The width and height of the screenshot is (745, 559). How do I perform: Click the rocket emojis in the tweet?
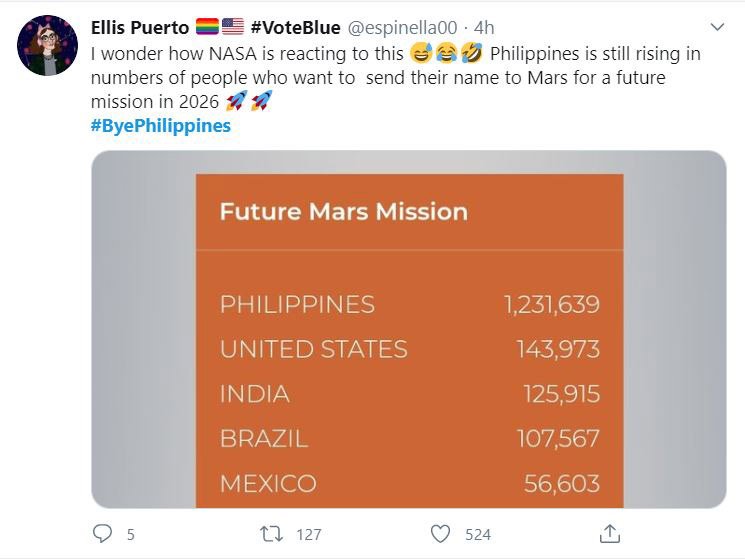pos(250,101)
